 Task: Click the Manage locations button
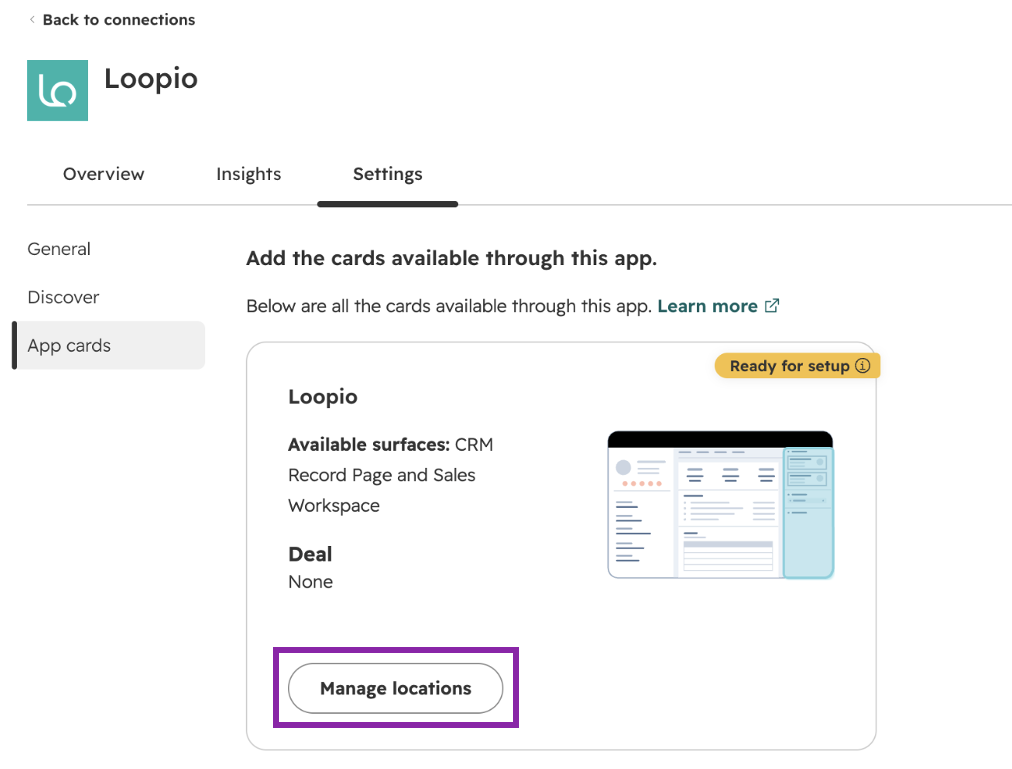click(396, 688)
